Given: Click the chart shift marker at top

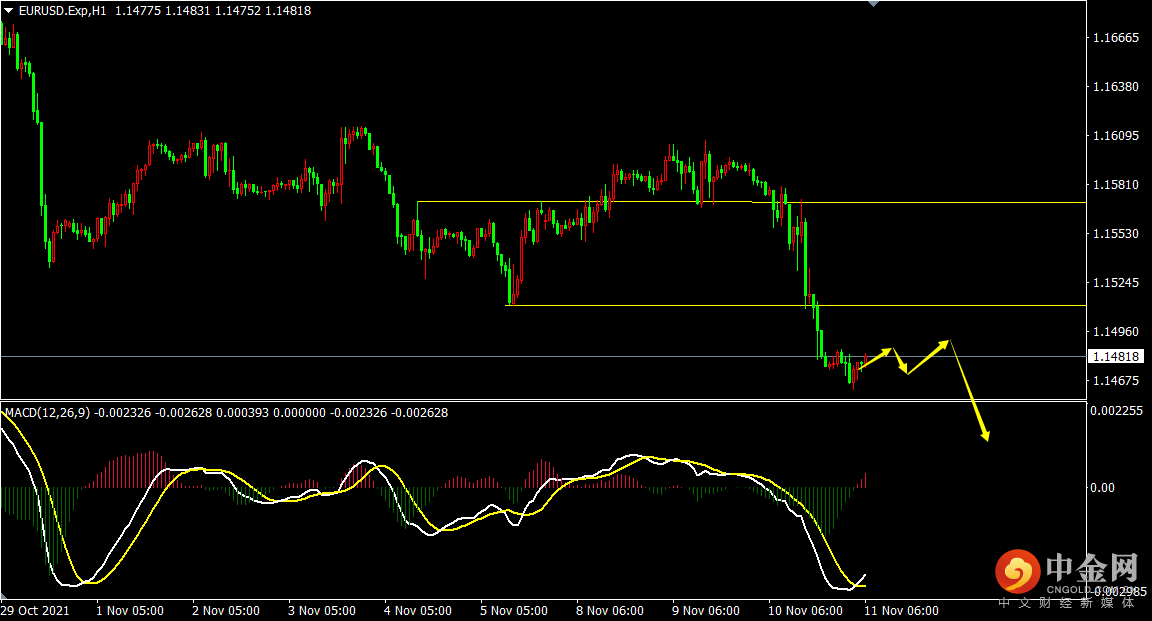Looking at the screenshot, I should pyautogui.click(x=874, y=4).
